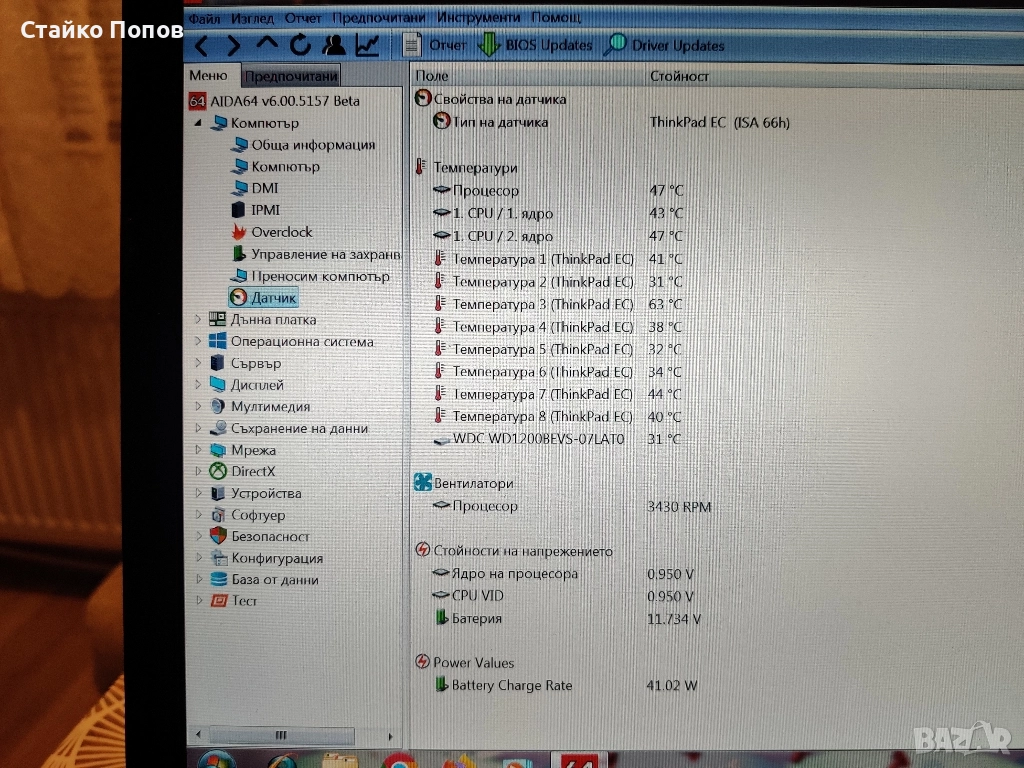Expand the Дънна платка tree node
The width and height of the screenshot is (1024, 768).
pos(197,320)
